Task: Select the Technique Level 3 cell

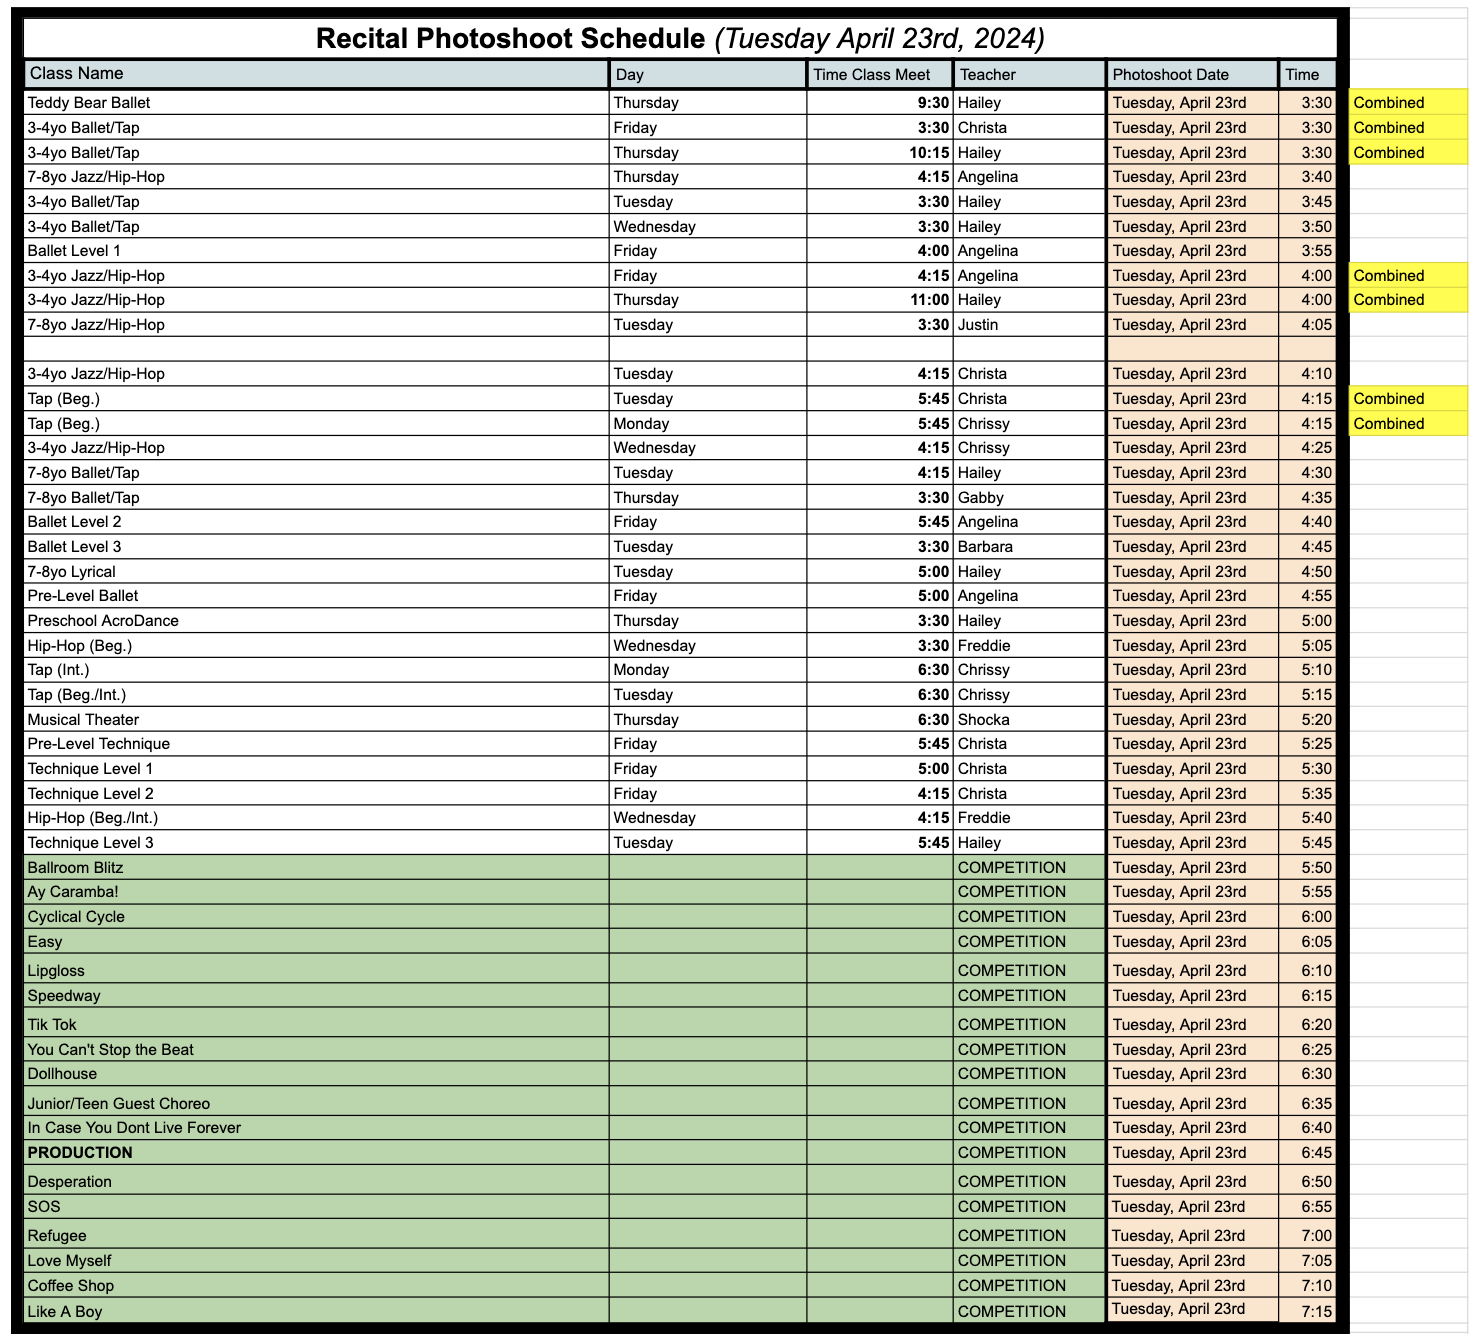Action: [317, 843]
